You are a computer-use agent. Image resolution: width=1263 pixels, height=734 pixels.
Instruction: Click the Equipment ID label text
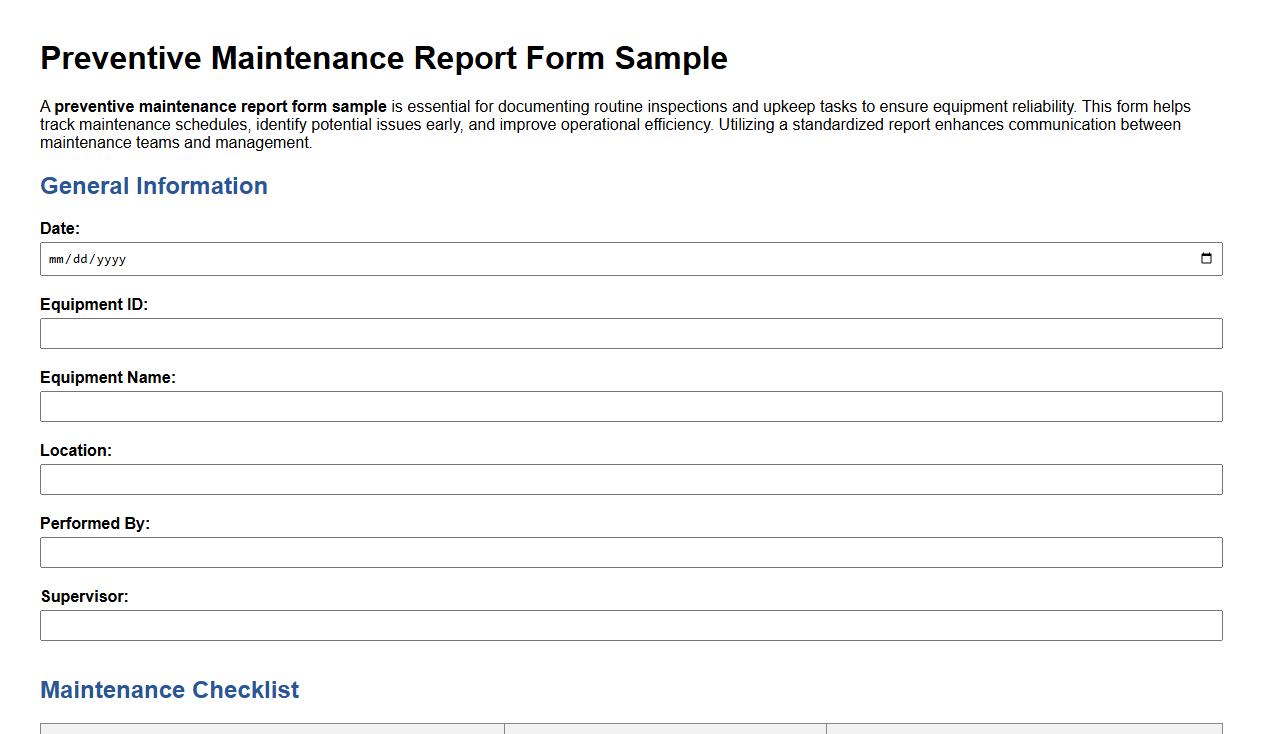pyautogui.click(x=94, y=304)
